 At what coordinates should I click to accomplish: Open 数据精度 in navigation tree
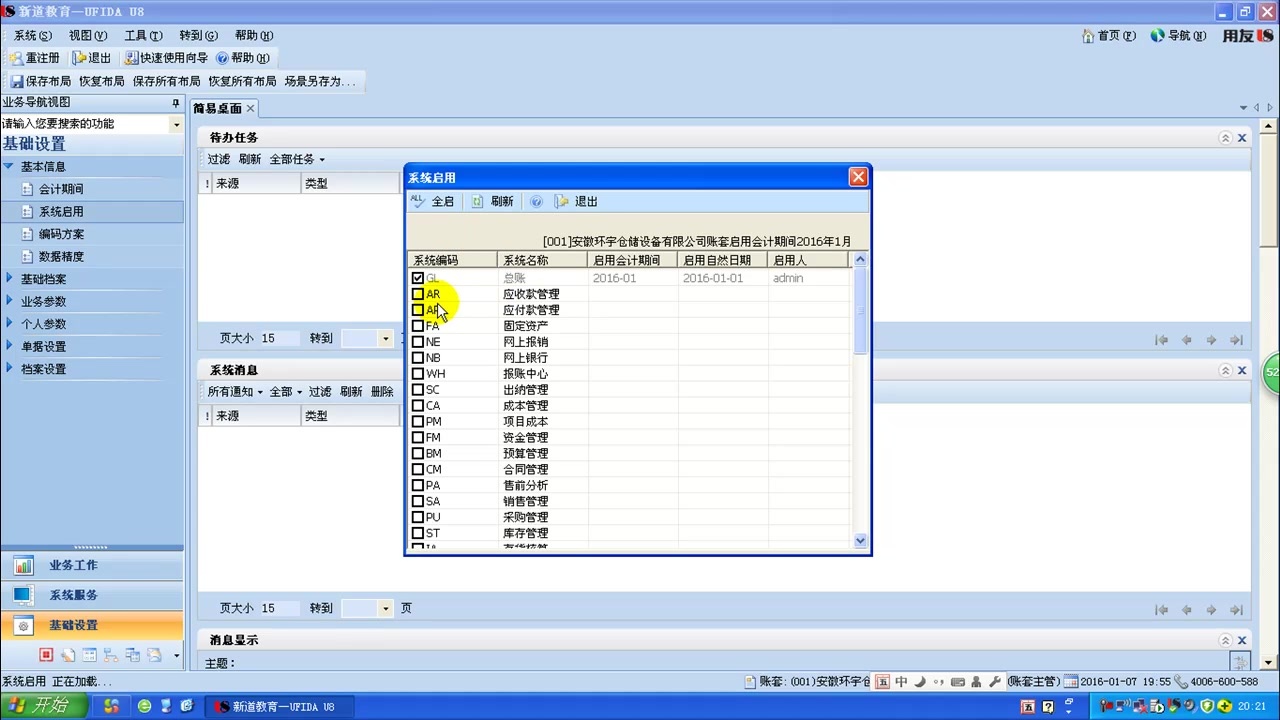pos(61,257)
